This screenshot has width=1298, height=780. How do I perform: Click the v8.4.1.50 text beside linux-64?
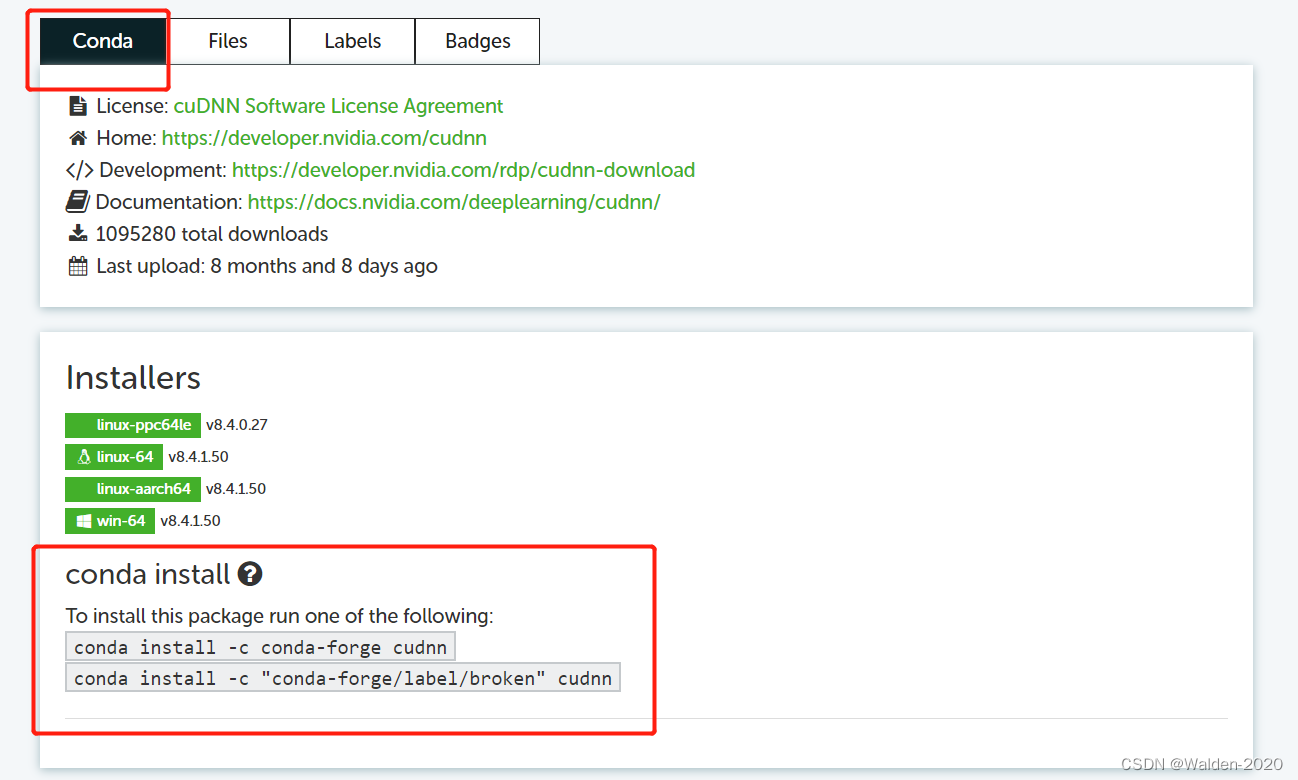(x=199, y=457)
